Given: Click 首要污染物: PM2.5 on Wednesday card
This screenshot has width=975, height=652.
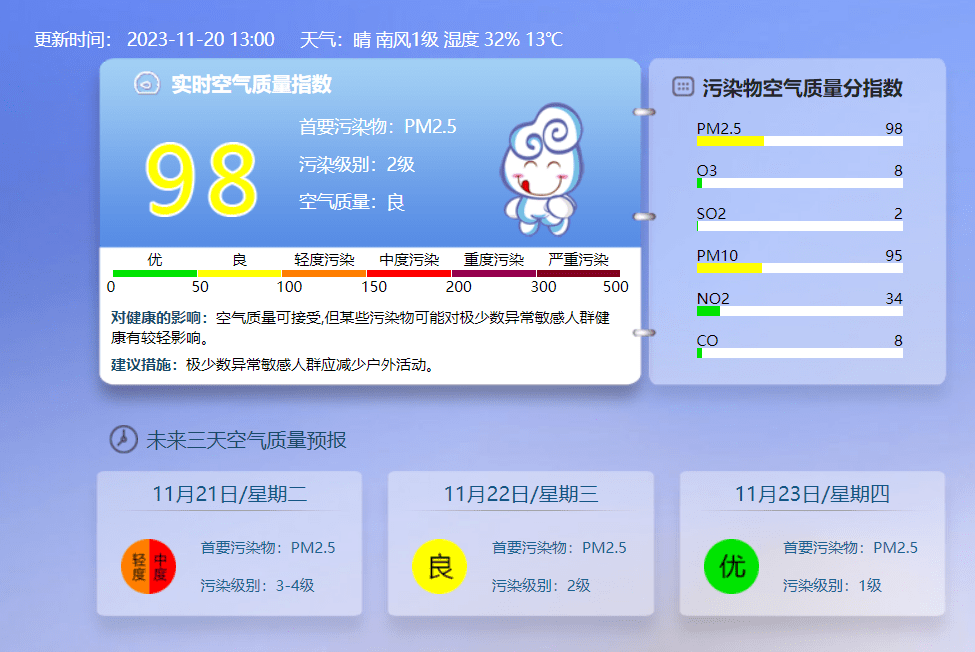Looking at the screenshot, I should click(559, 548).
